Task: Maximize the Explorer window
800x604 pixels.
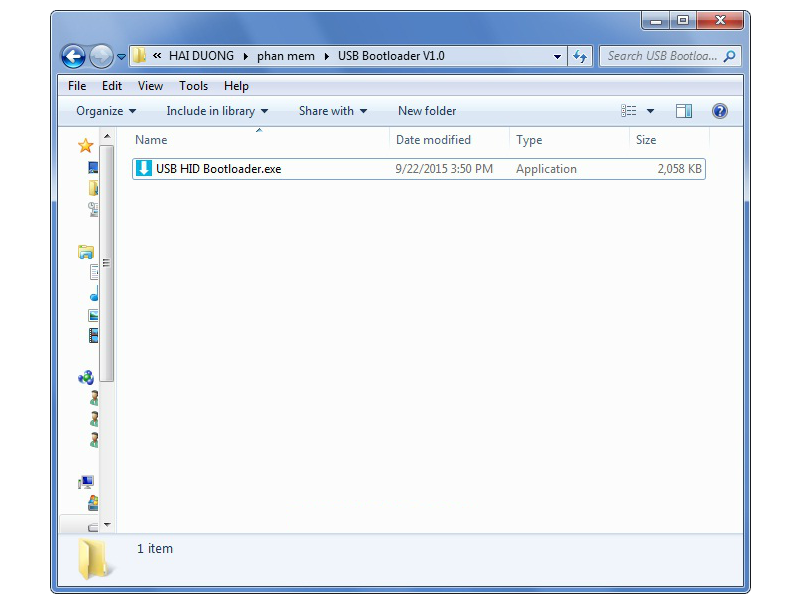Action: [683, 21]
